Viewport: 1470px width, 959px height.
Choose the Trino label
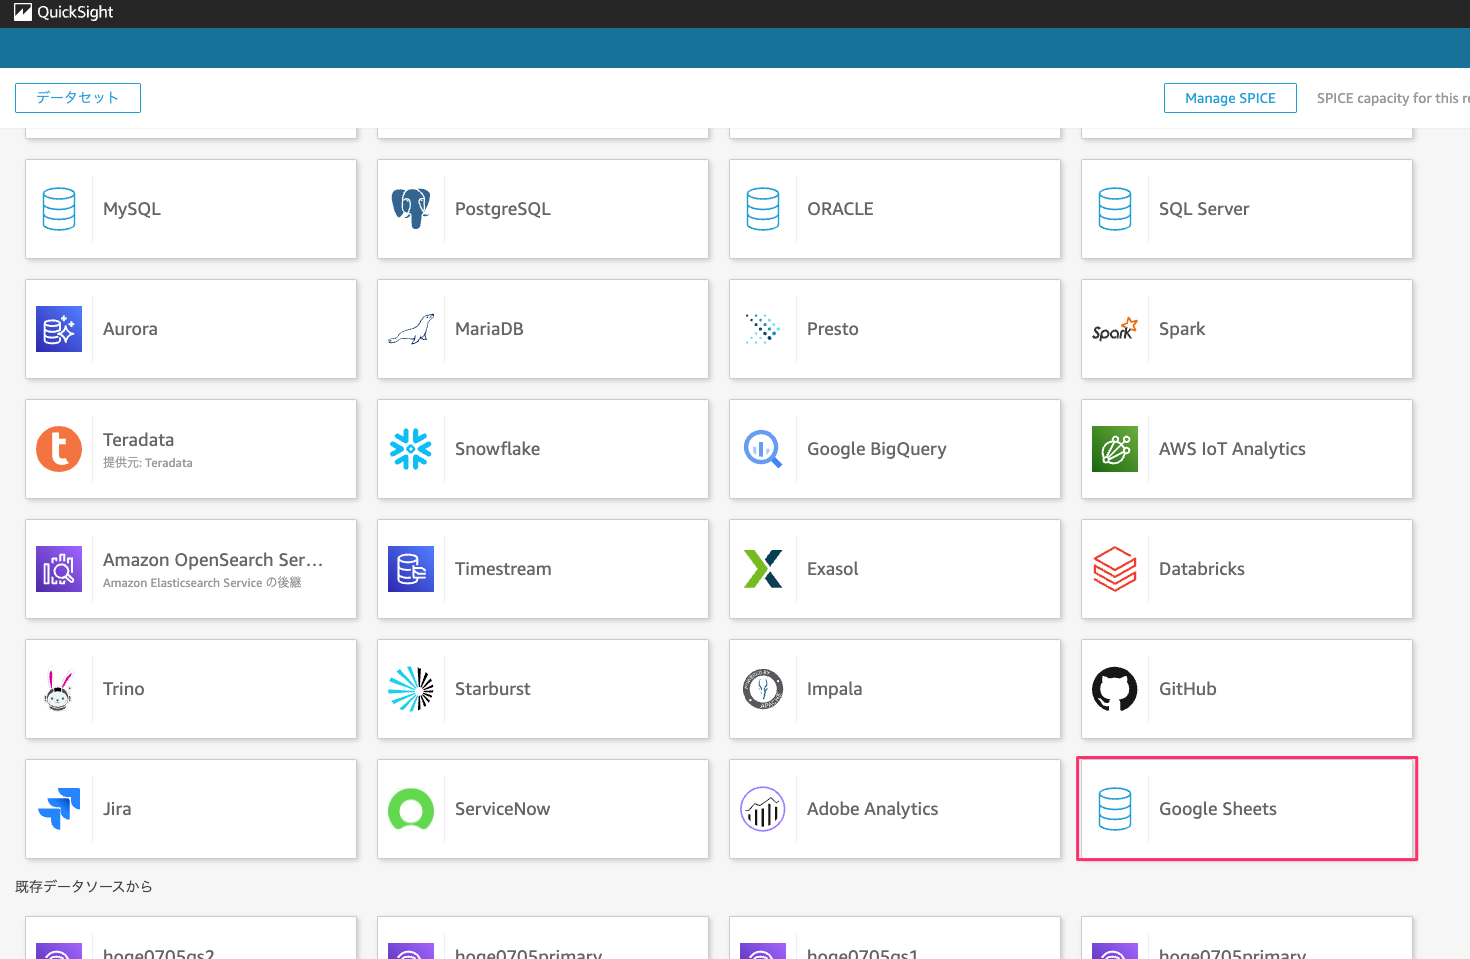(x=124, y=689)
